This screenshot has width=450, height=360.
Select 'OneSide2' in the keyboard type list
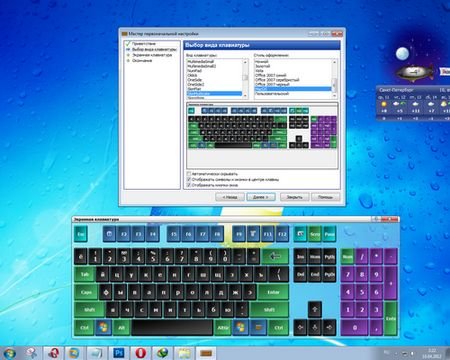coord(196,85)
